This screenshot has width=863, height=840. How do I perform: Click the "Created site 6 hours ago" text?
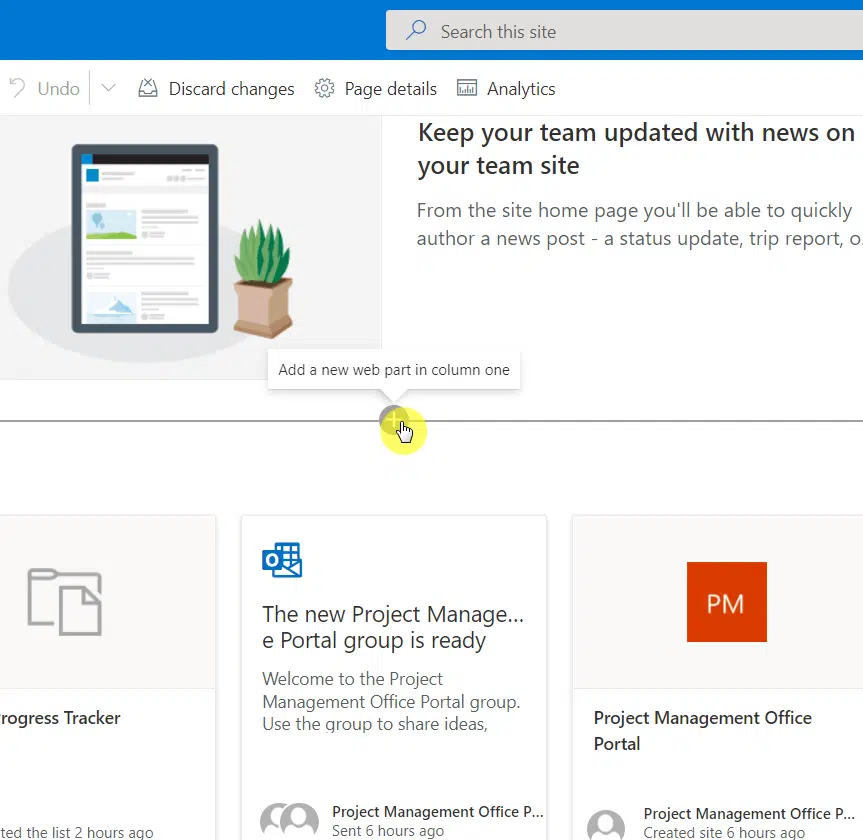[724, 832]
